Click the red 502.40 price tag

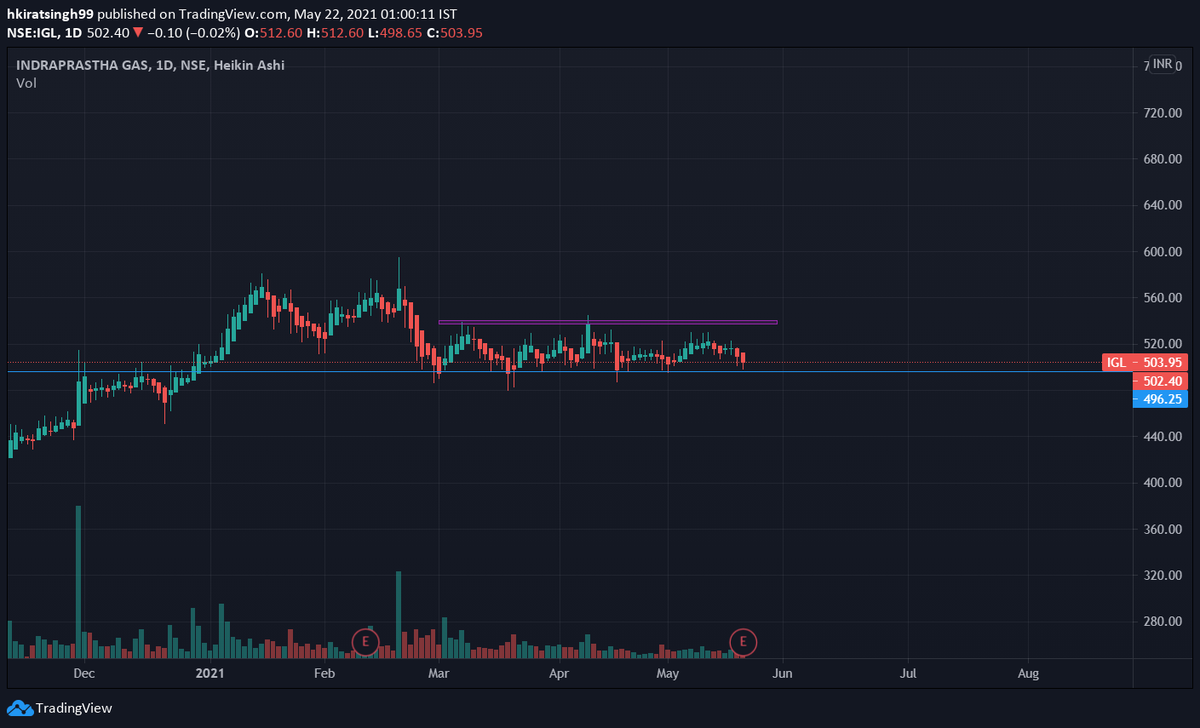(1162, 381)
